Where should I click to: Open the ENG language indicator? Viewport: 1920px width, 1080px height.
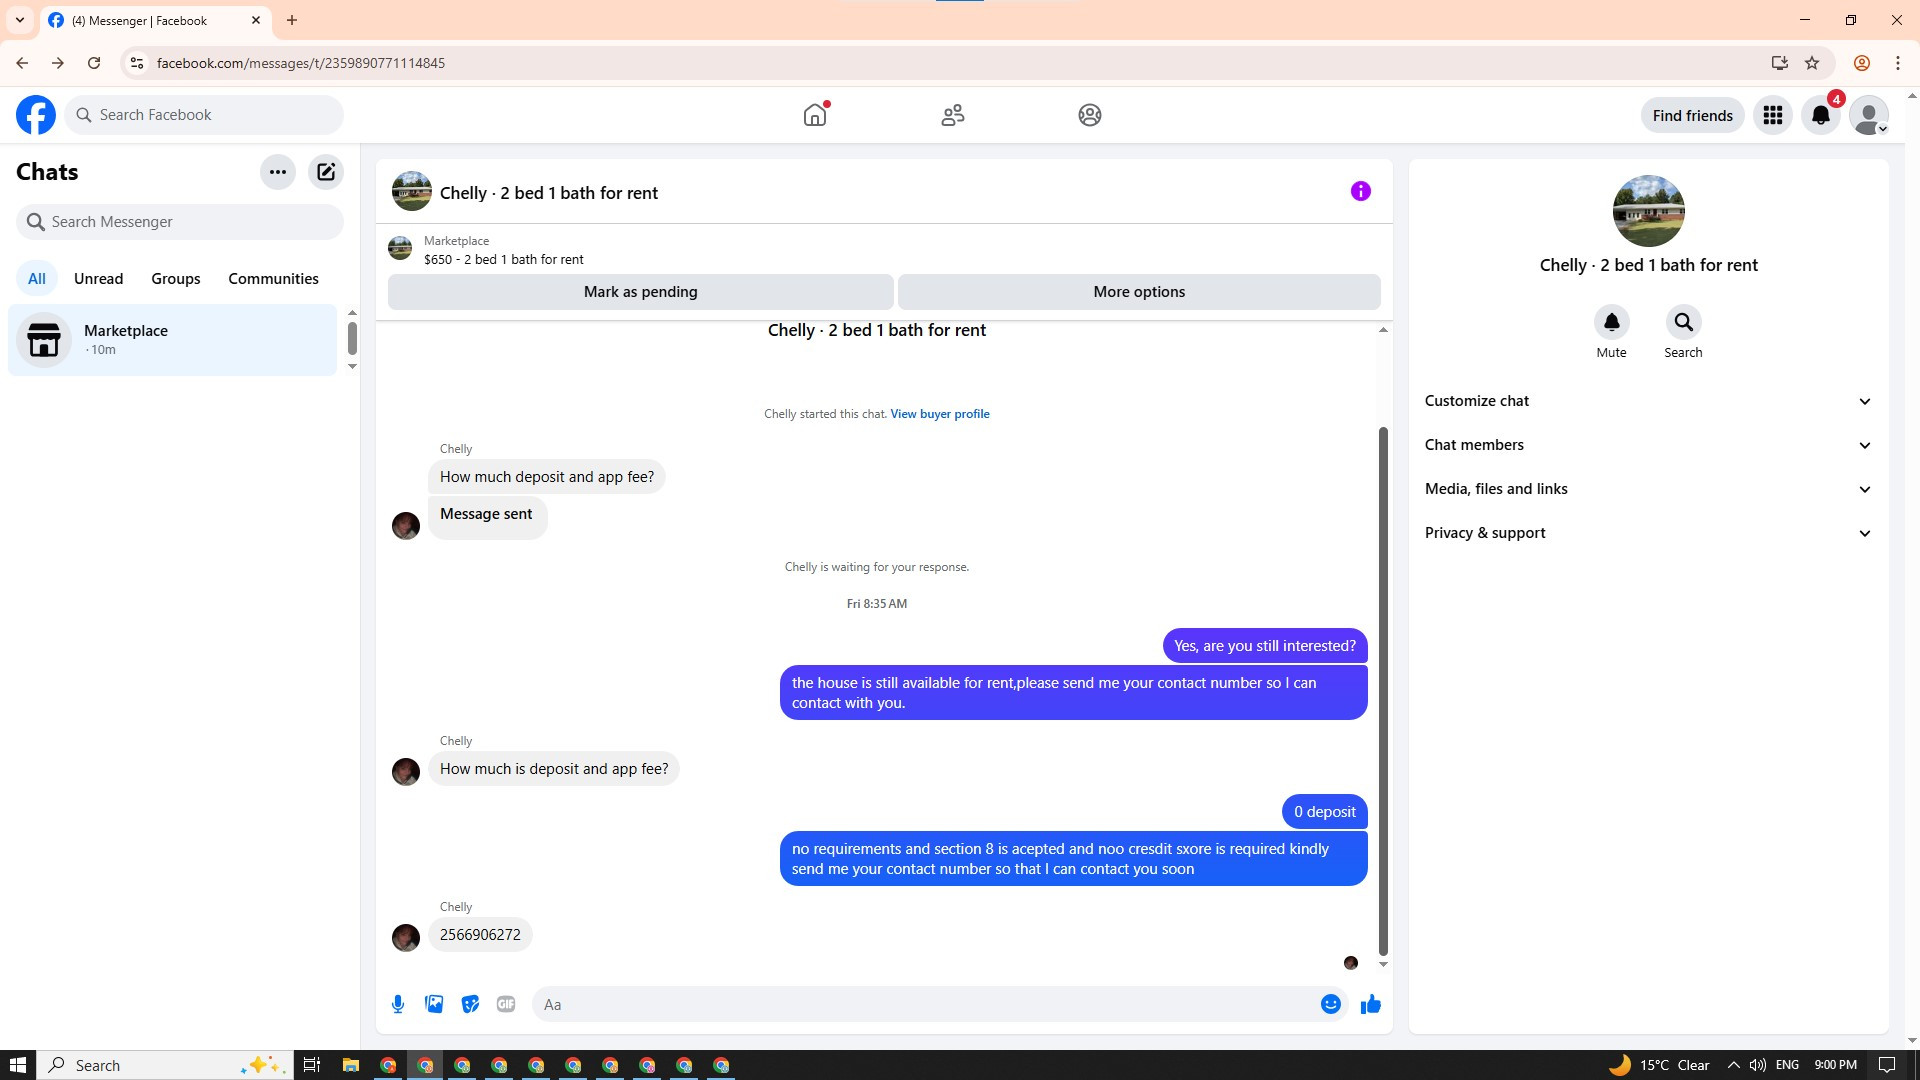[x=1787, y=1065]
